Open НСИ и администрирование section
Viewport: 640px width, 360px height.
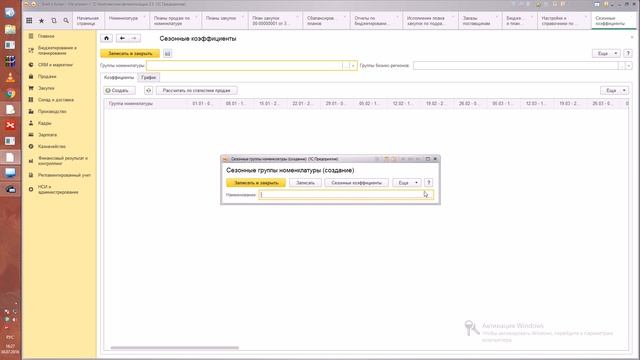(x=58, y=189)
